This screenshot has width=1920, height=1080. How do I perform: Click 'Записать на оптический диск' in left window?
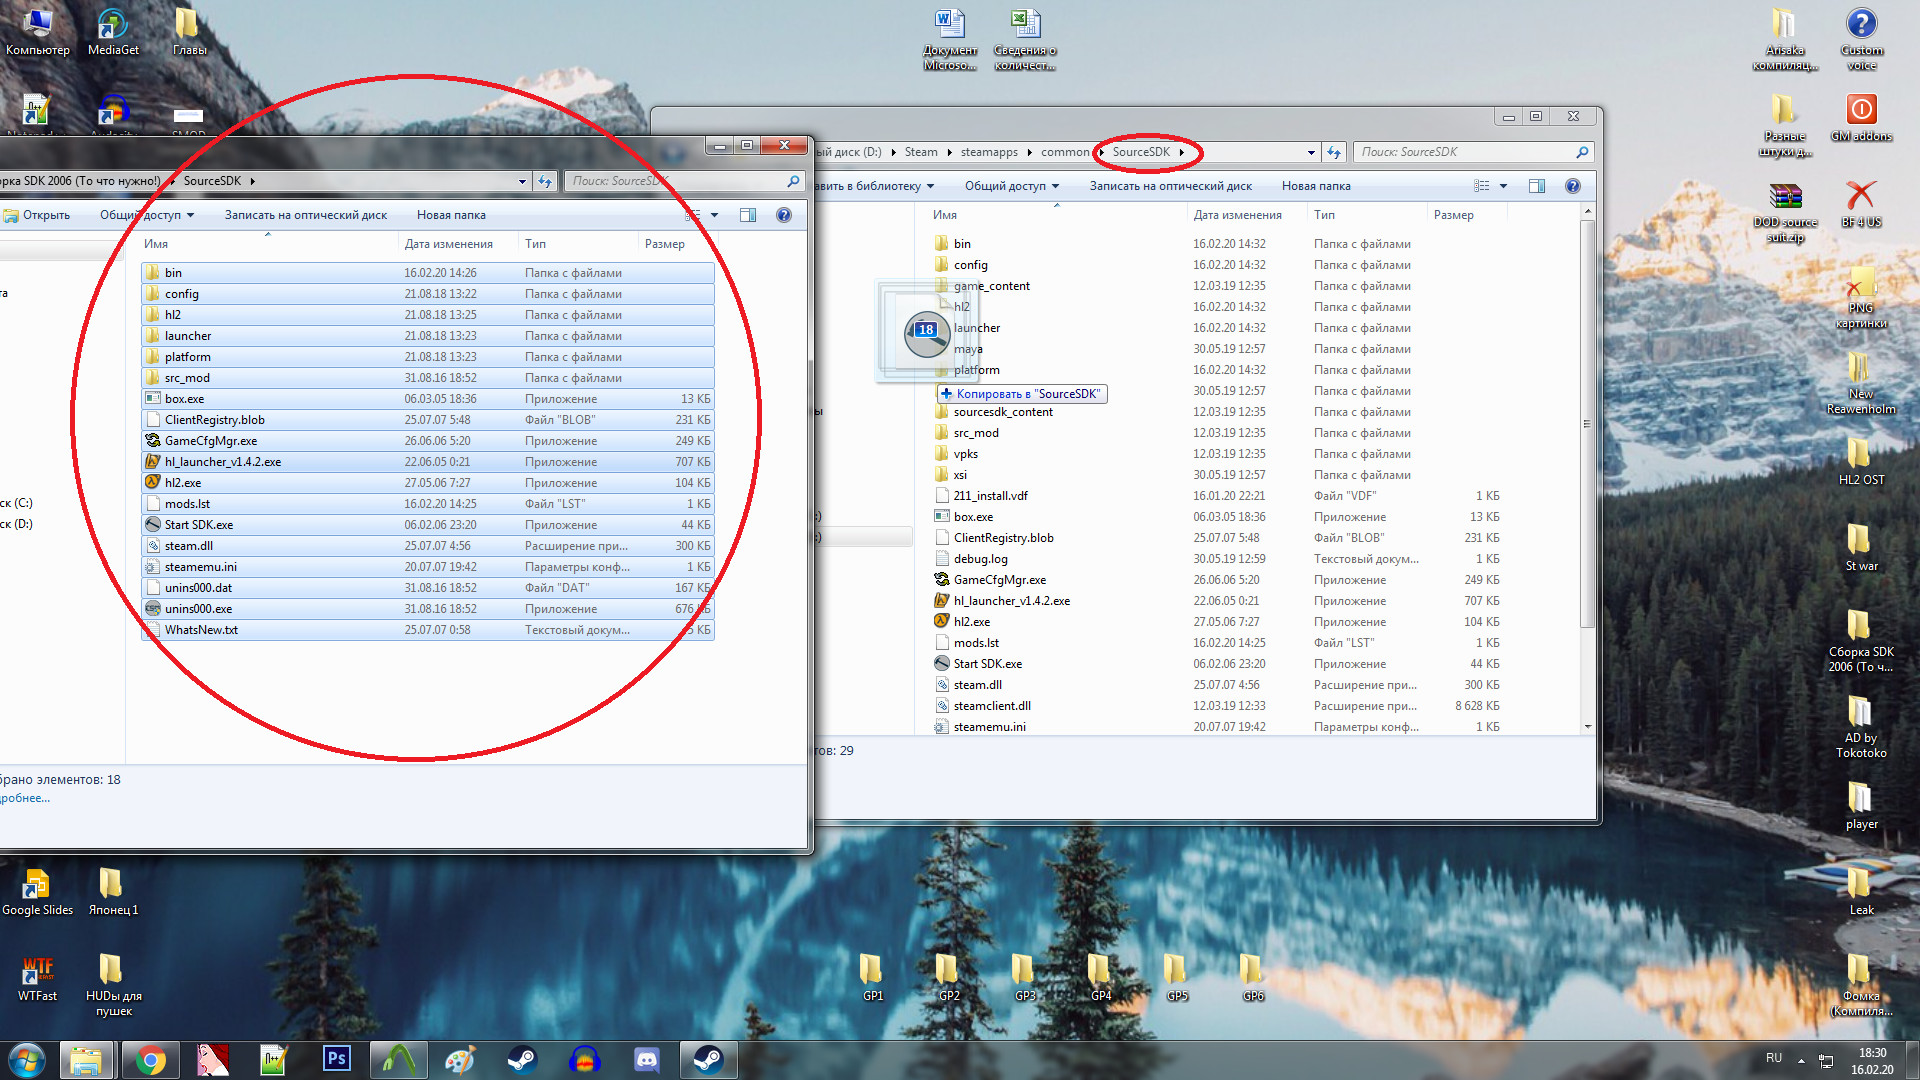click(305, 215)
